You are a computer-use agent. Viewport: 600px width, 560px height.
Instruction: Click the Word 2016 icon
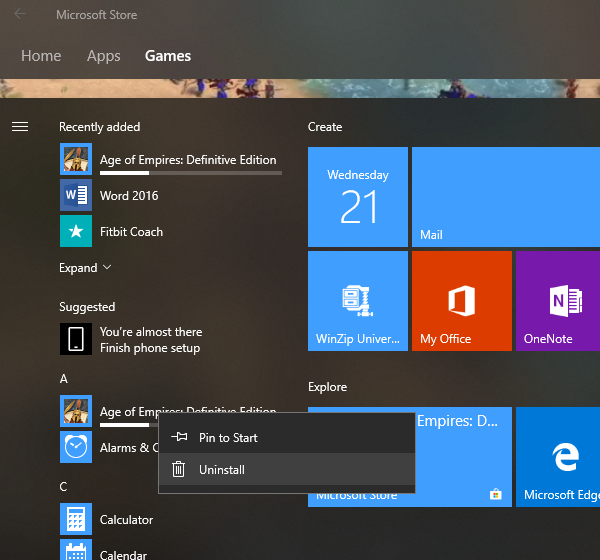pos(76,195)
